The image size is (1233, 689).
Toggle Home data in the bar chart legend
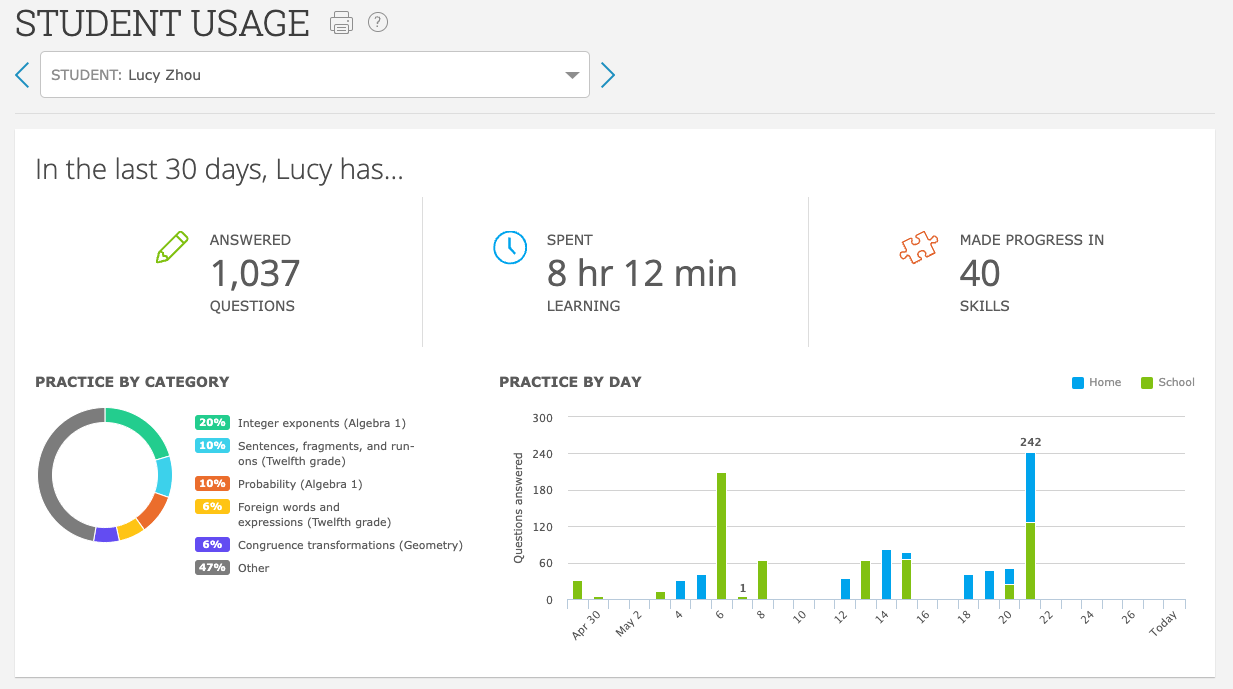tap(1096, 382)
